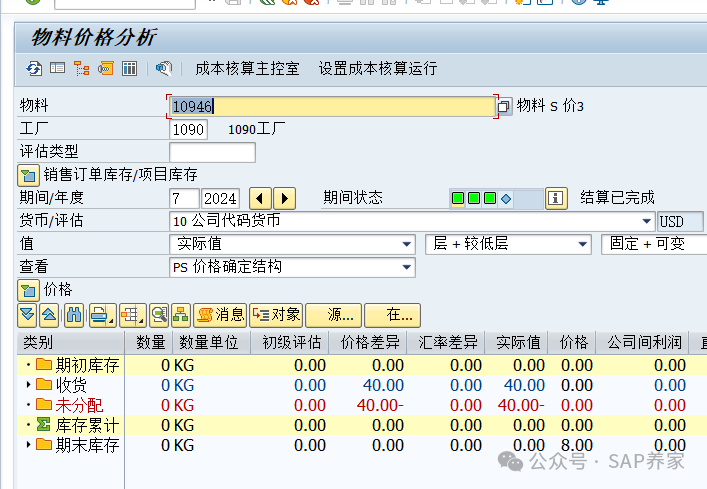Screen dimensions: 707x489
Task: Click into the 物料 input field
Action: 333,107
